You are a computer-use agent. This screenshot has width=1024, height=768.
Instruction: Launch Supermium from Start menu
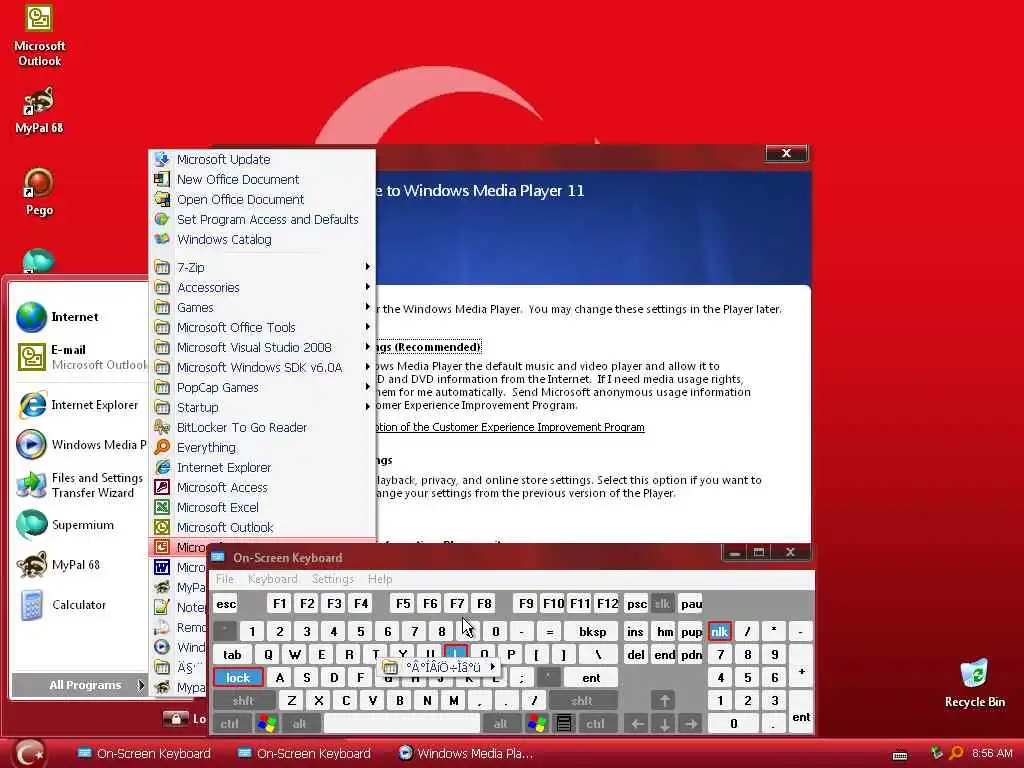coord(65,525)
